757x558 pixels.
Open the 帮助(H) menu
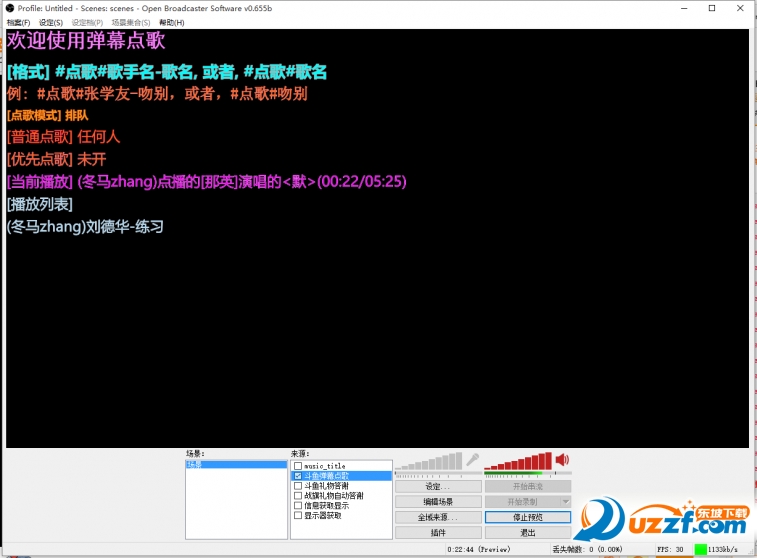point(172,22)
